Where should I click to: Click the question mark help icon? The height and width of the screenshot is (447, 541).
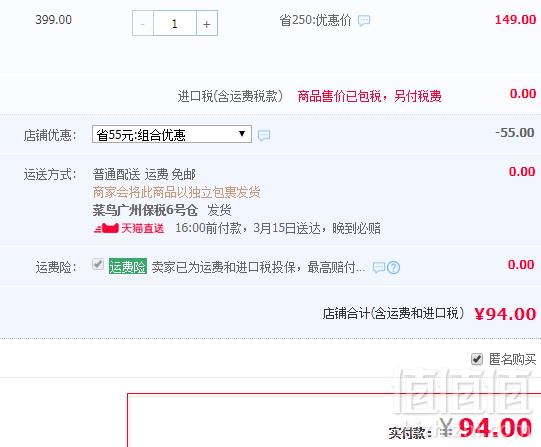pos(393,267)
